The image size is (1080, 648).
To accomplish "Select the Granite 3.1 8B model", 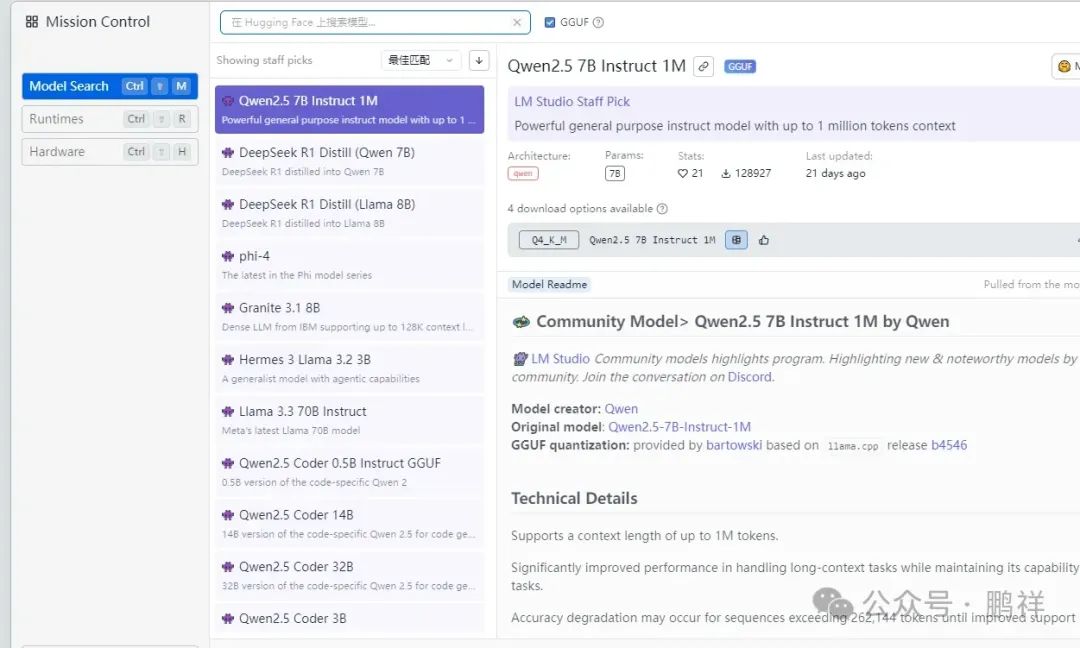I will click(349, 316).
